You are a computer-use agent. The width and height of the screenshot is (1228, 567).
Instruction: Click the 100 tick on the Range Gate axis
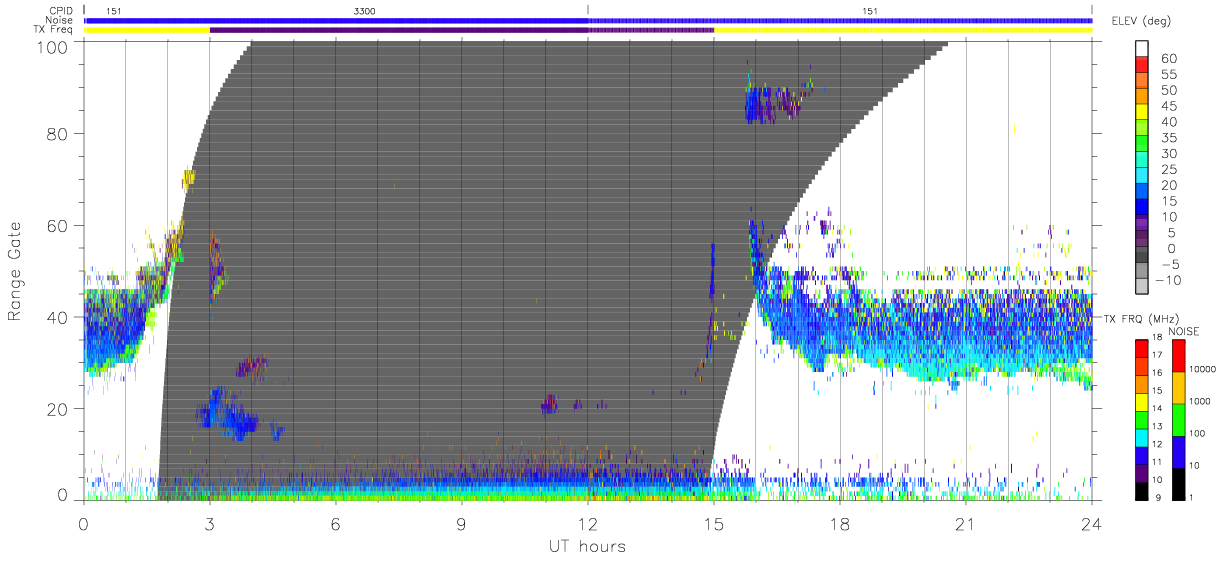51,46
